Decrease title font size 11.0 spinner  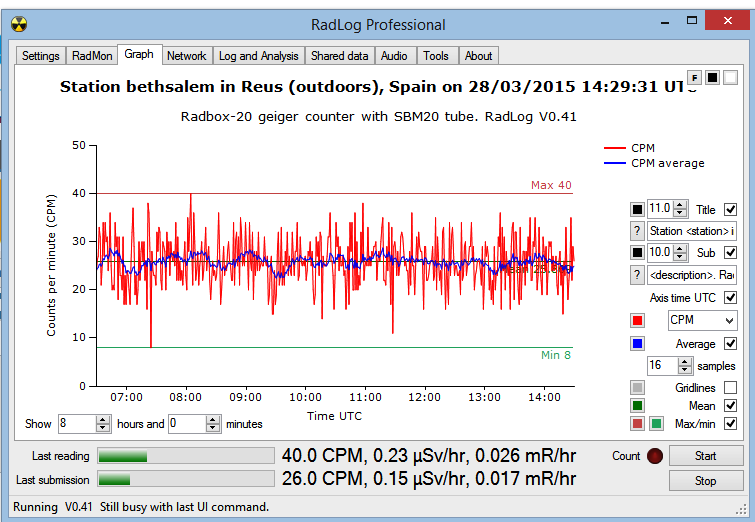[680, 213]
